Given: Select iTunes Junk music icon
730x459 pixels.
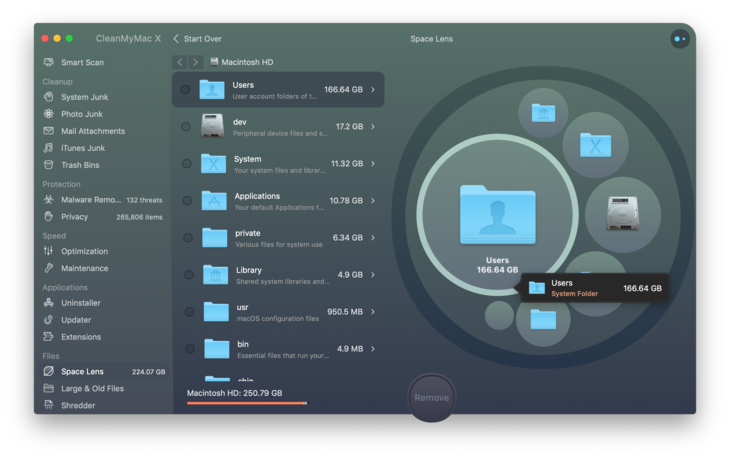Looking at the screenshot, I should pyautogui.click(x=48, y=148).
